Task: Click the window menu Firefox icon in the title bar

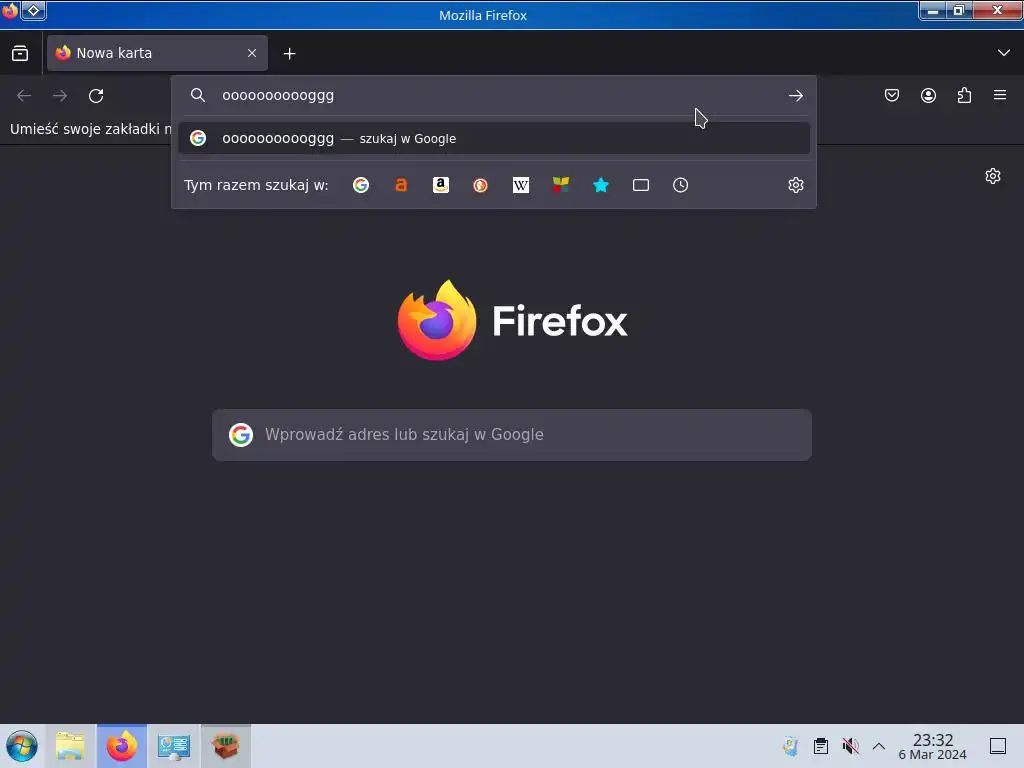Action: (x=10, y=10)
